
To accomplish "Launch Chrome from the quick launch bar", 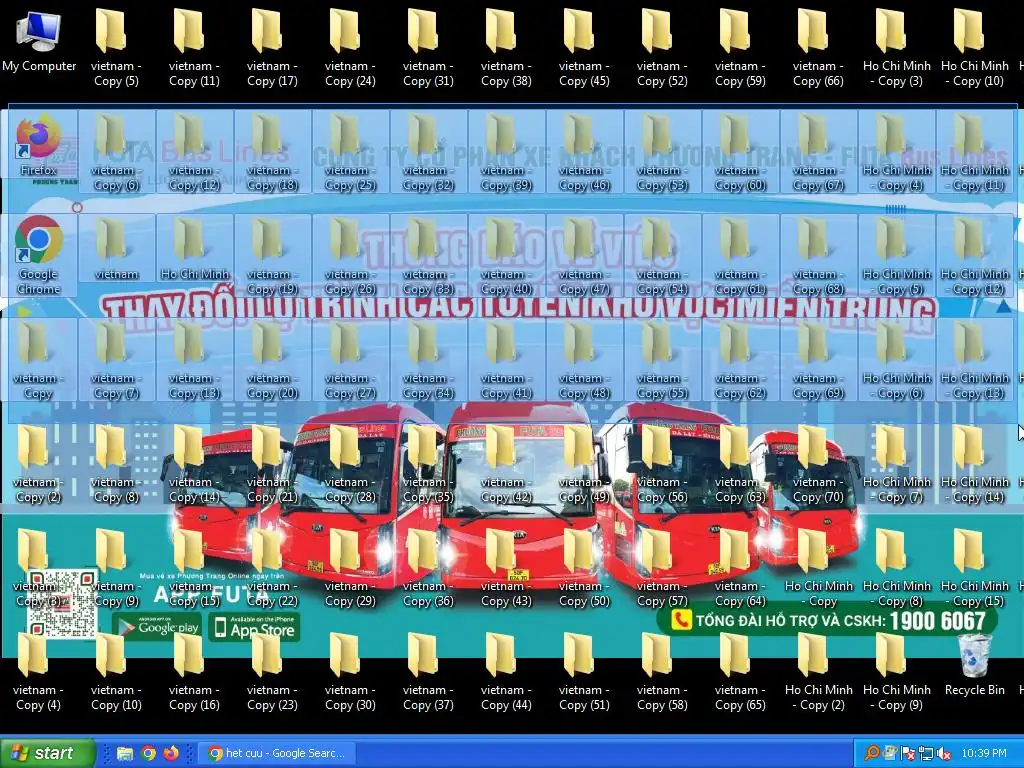I will pos(148,753).
